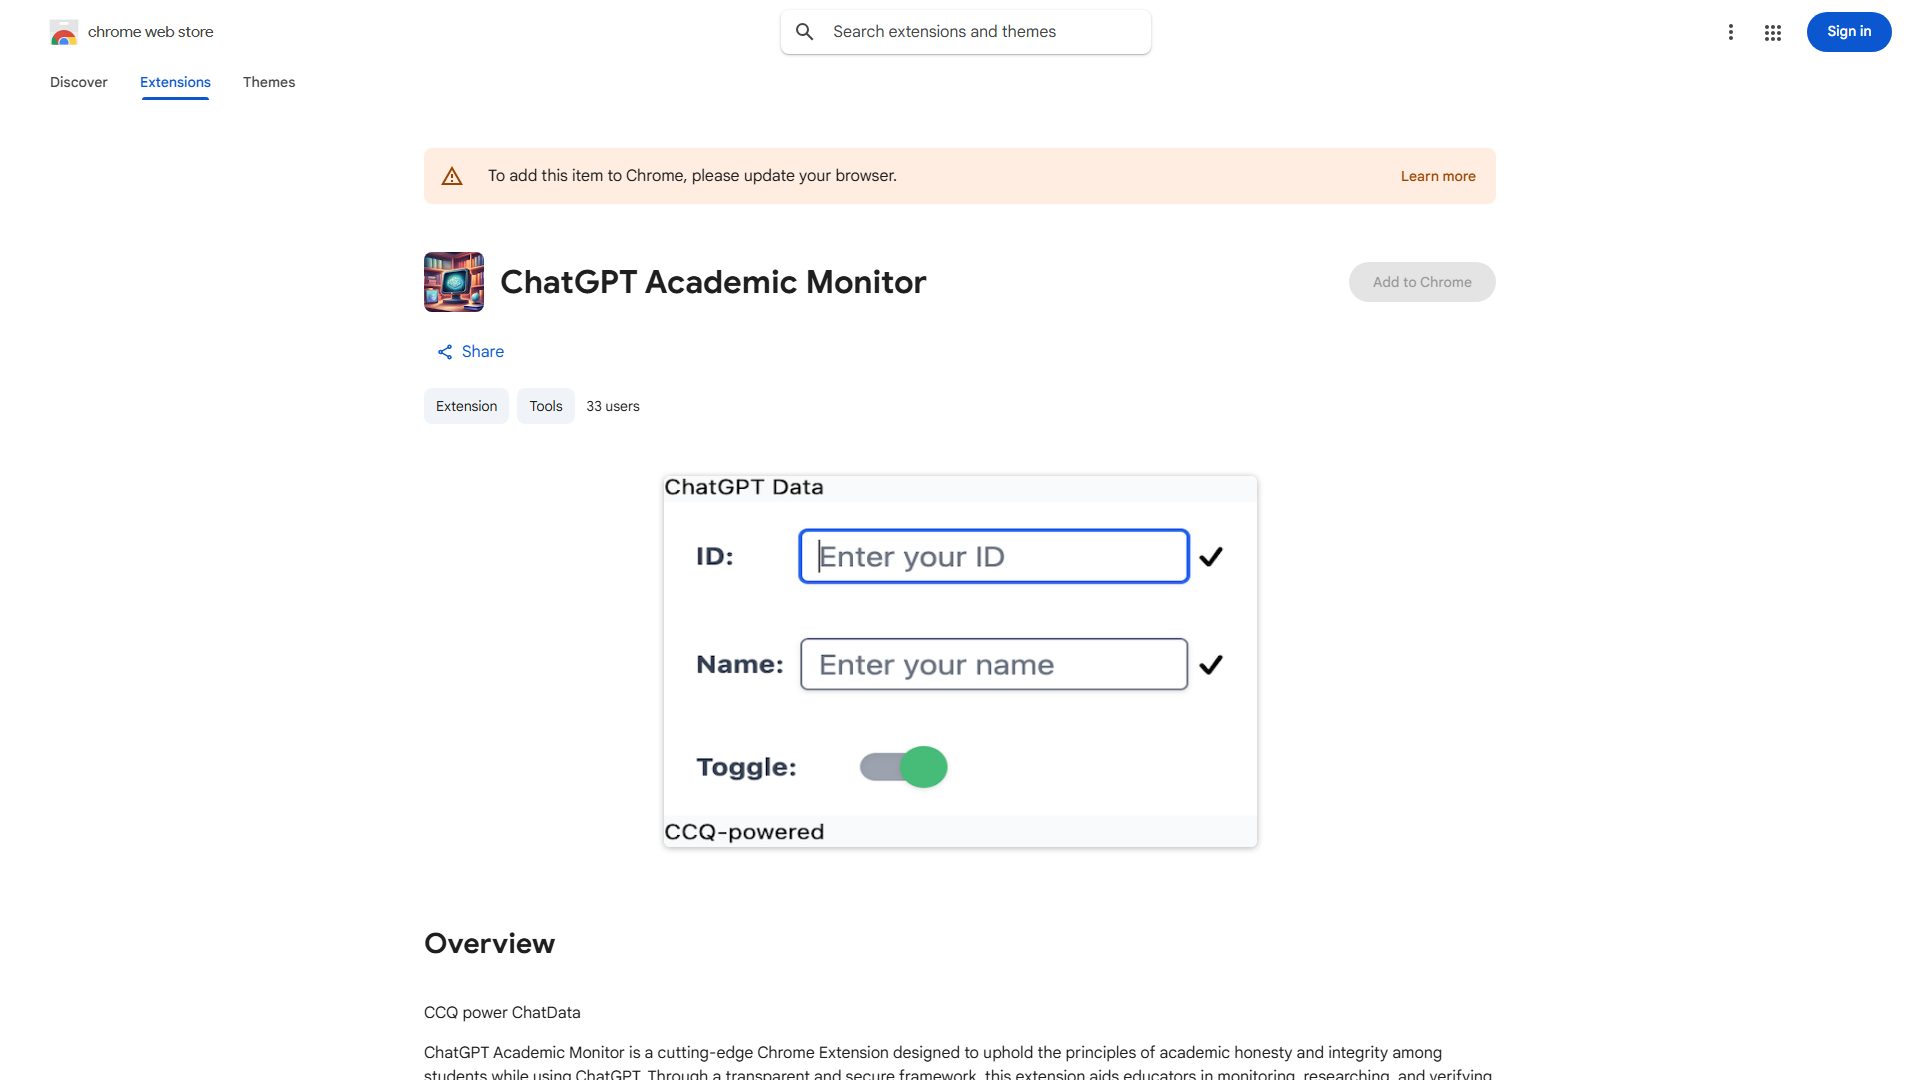This screenshot has width=1920, height=1080.
Task: Click the ChatGPT Academic Monitor extension icon
Action: [x=453, y=281]
